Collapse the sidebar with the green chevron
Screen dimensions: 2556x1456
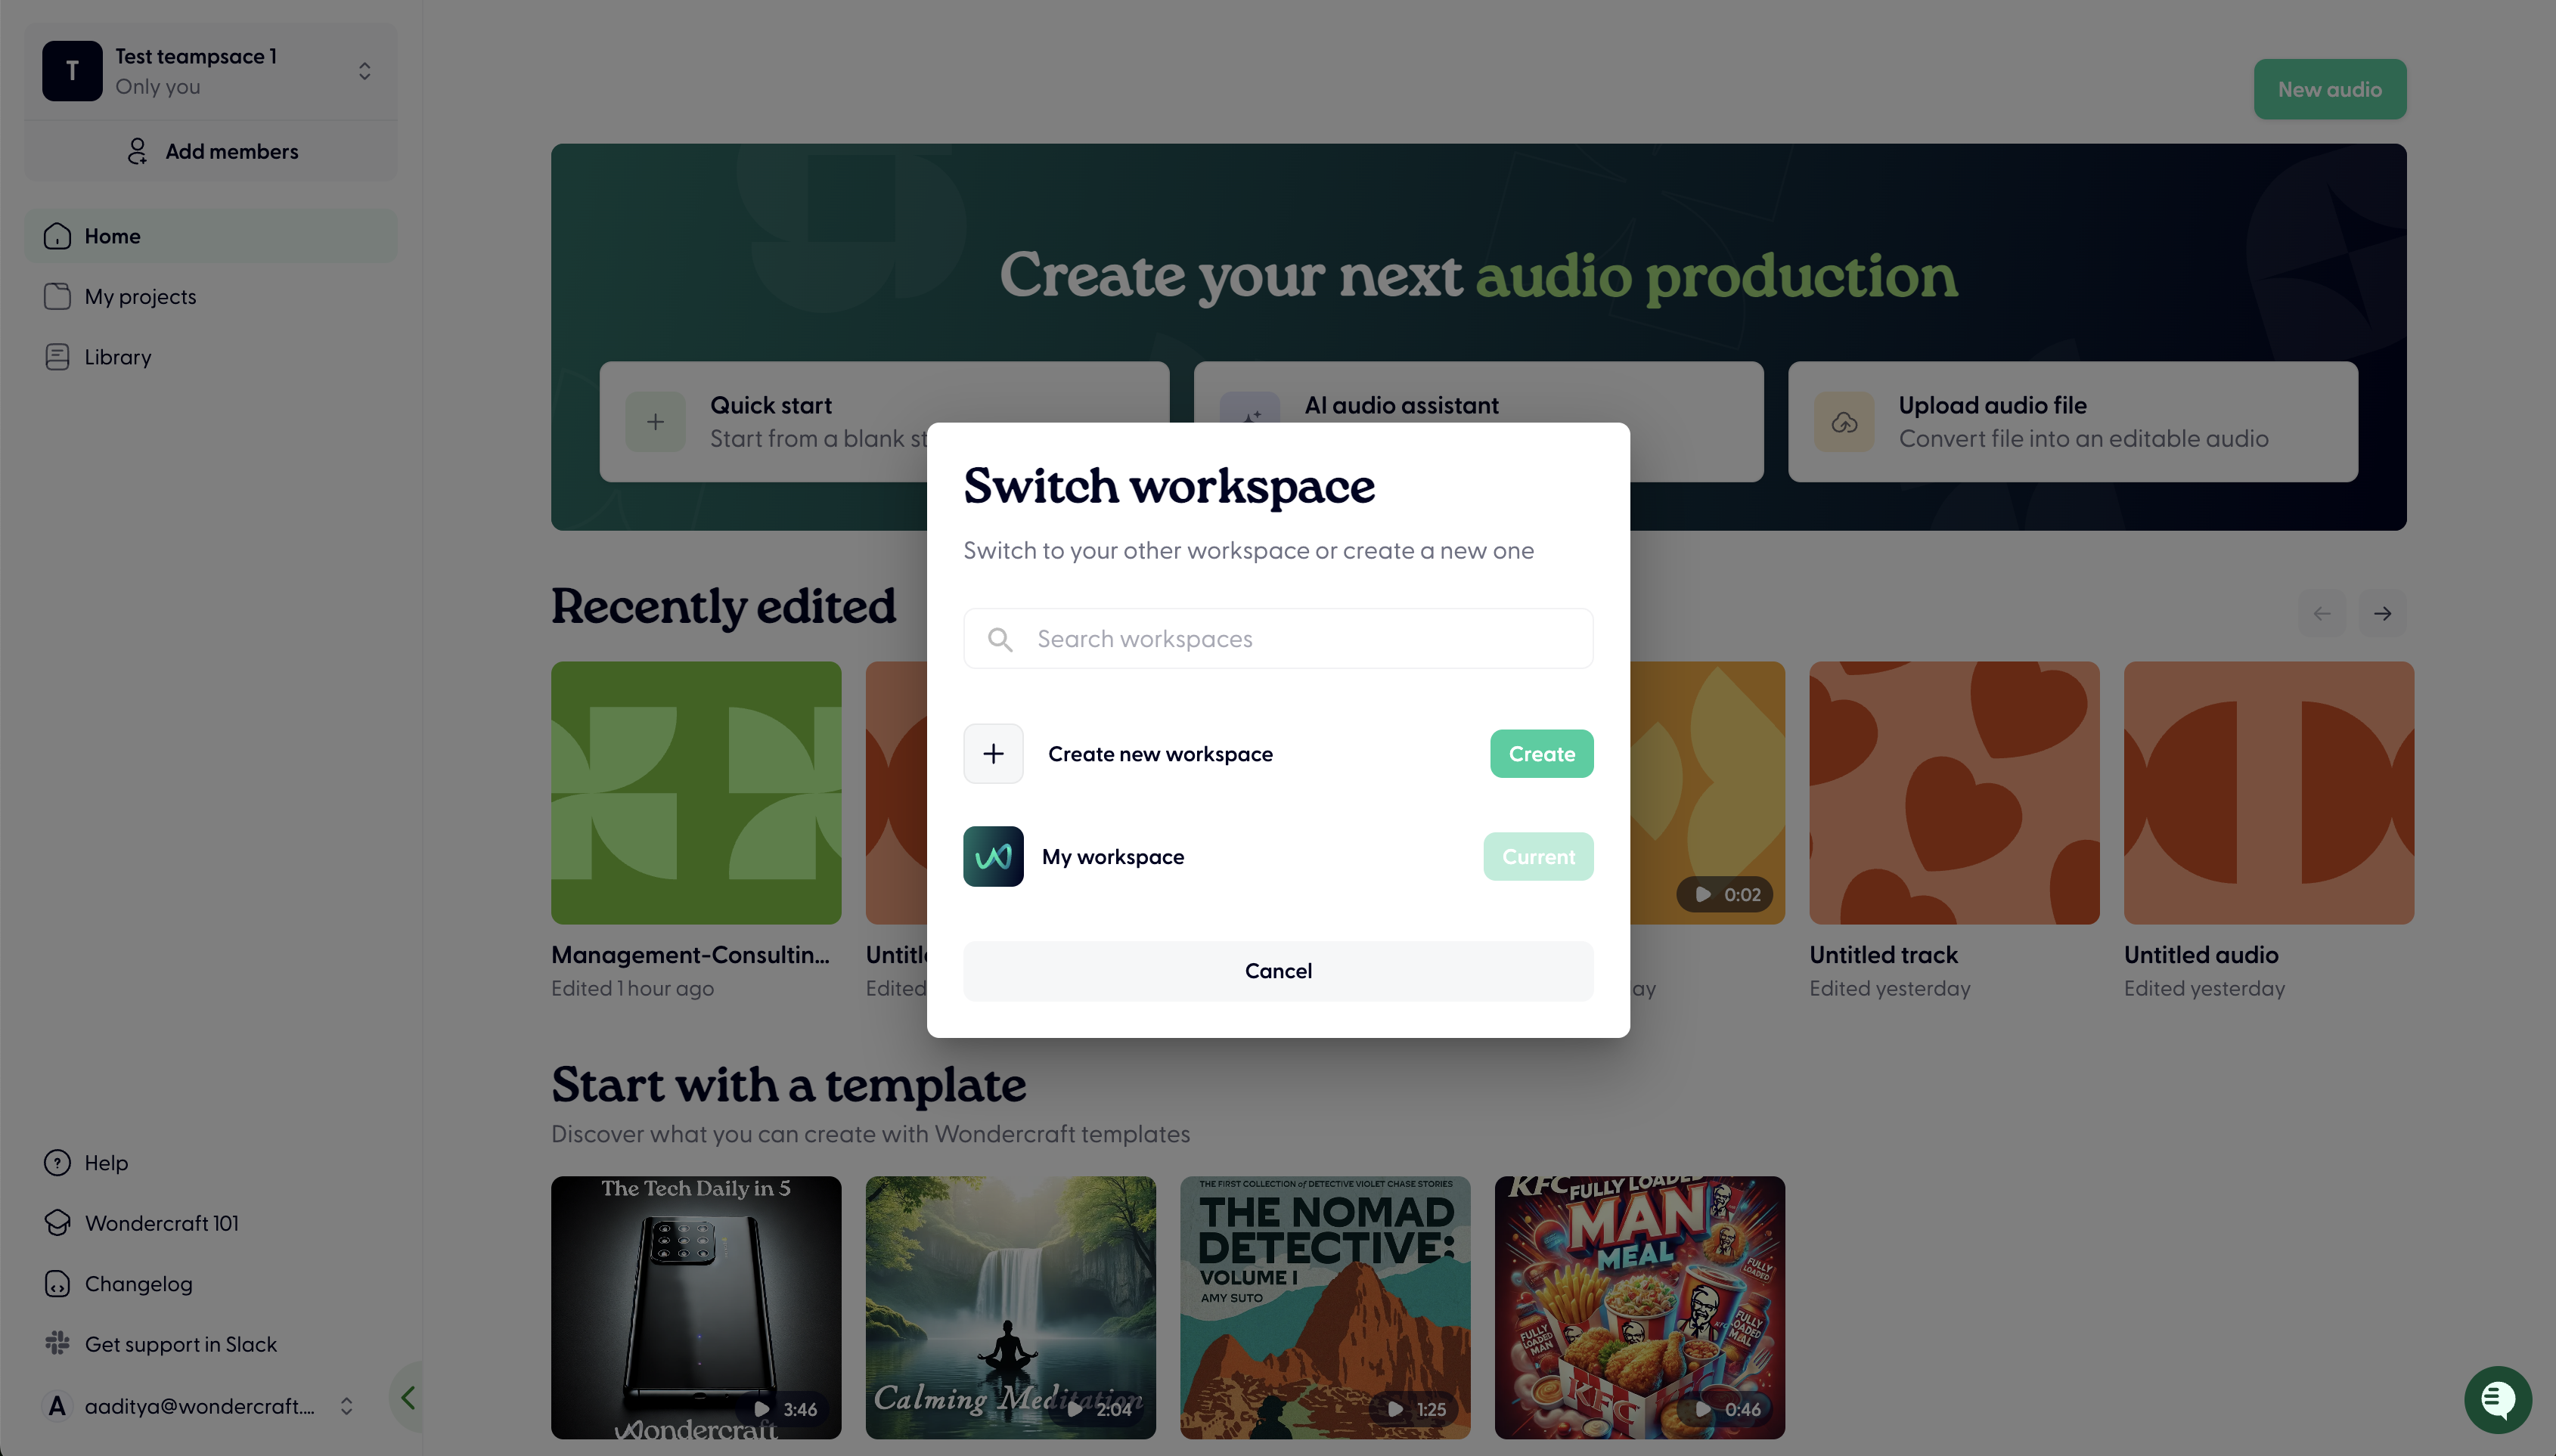[408, 1397]
